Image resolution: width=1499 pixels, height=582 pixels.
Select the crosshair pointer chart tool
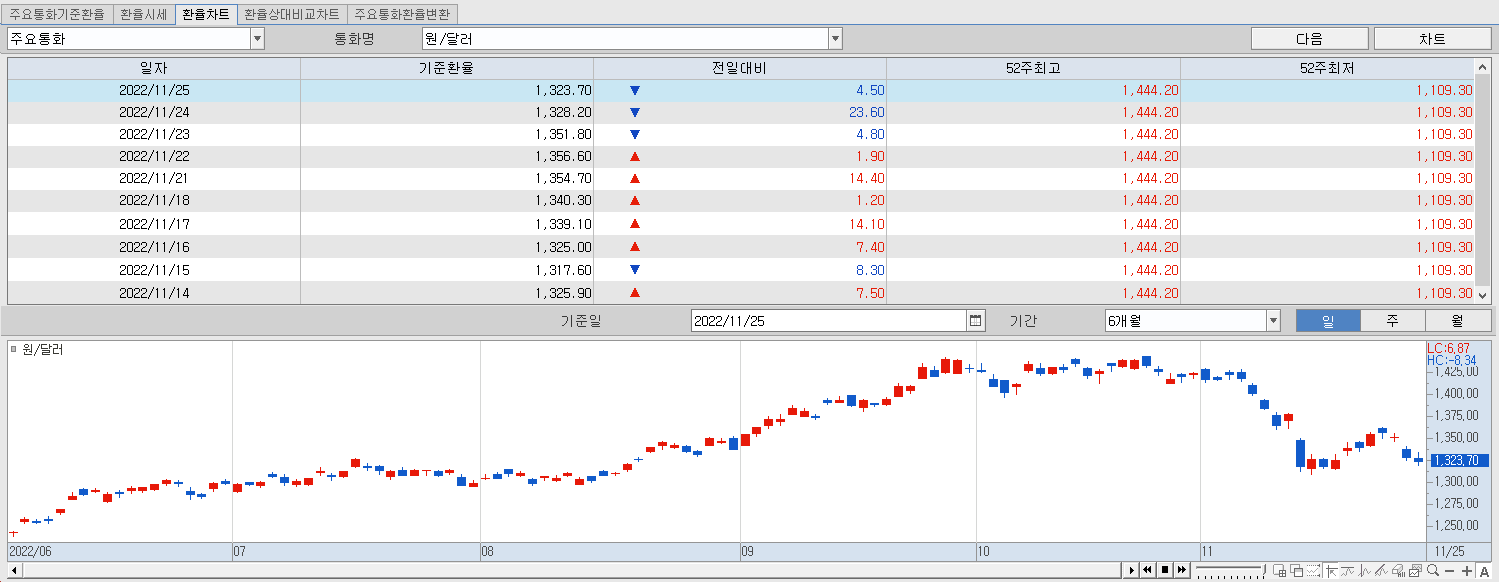(1330, 570)
